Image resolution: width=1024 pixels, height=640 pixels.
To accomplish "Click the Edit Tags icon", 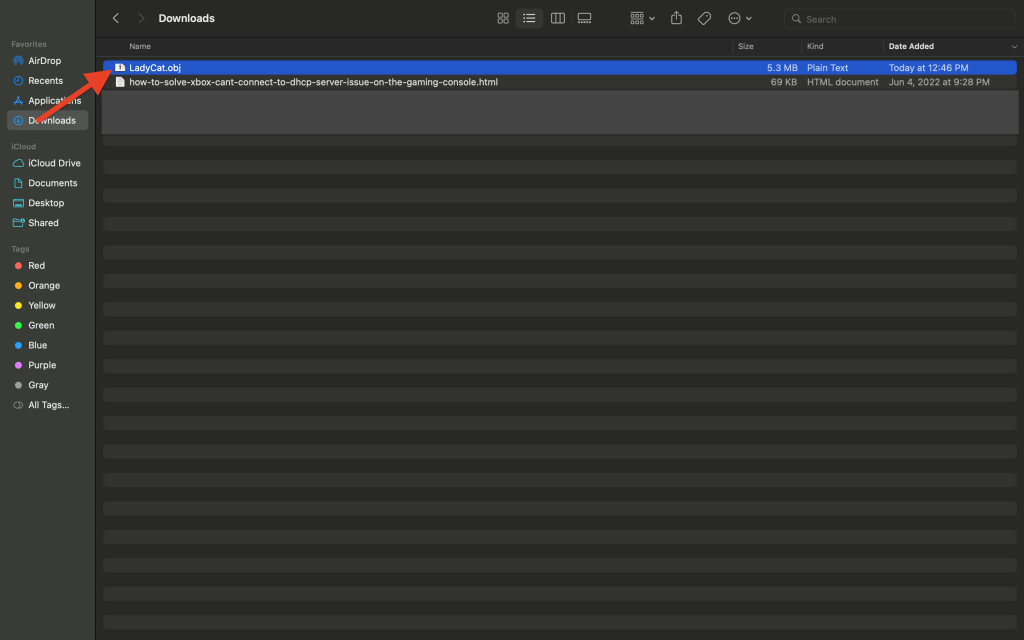I will pos(704,18).
